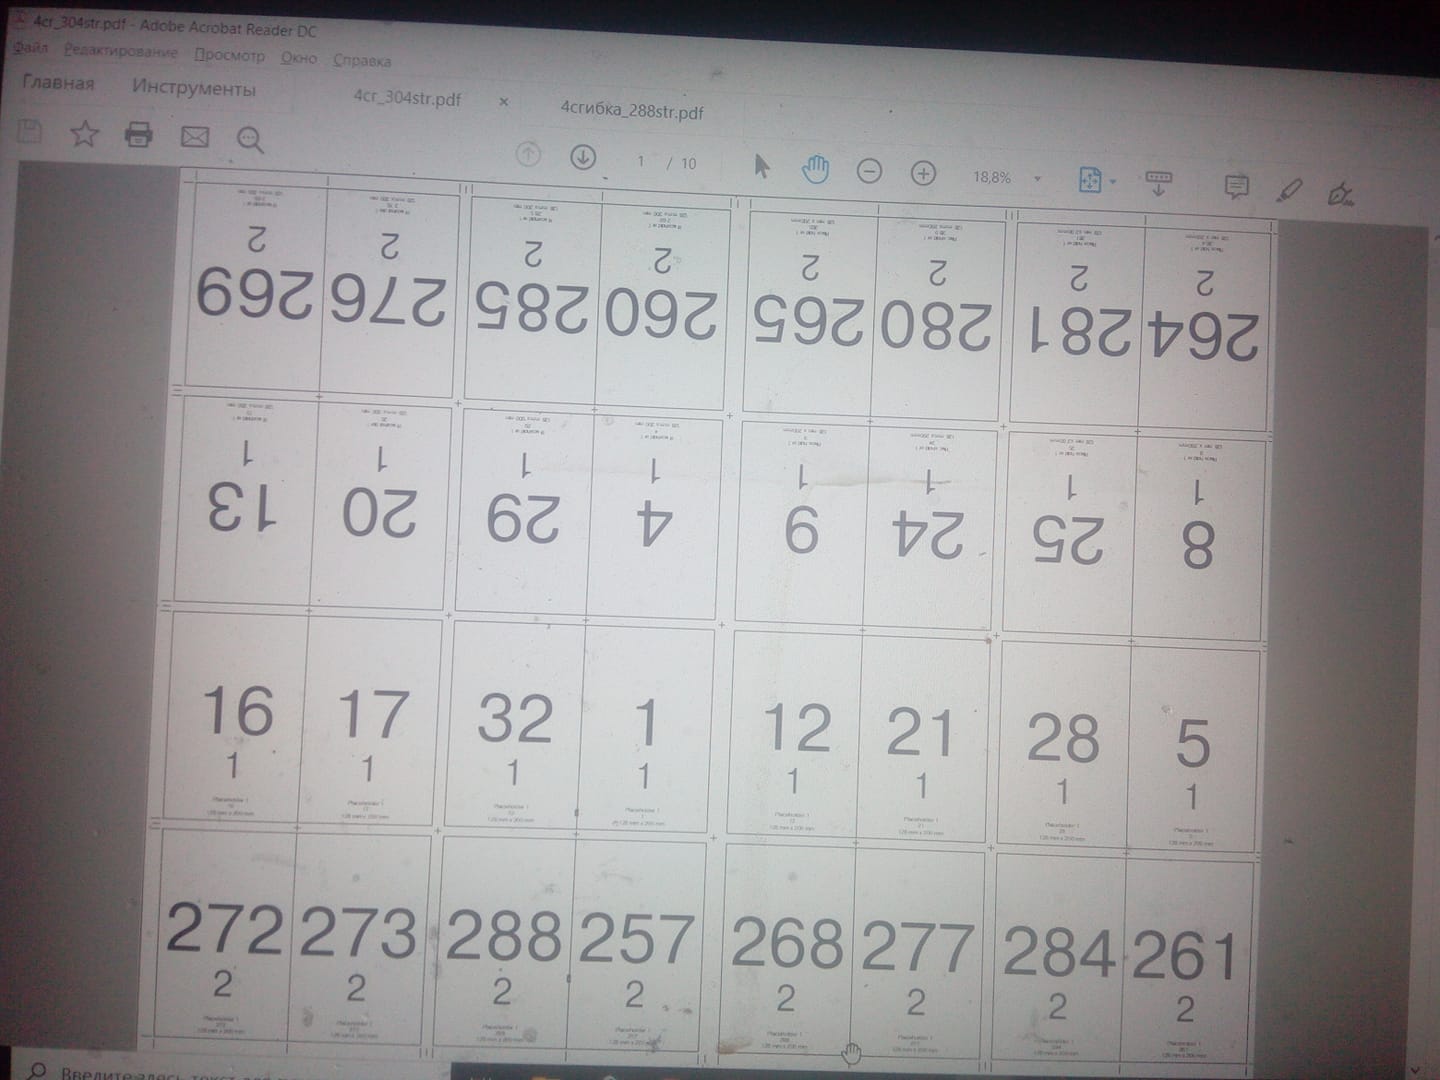Switch to the Инструменты tab
Screen dimensions: 1440x1080
(194, 88)
